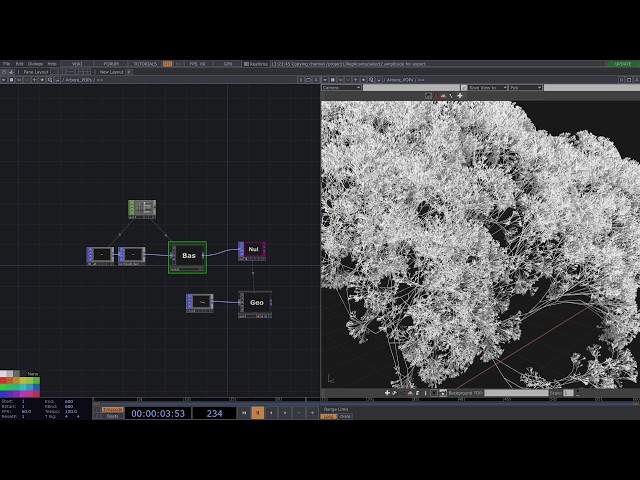The image size is (640, 480).
Task: Click the bookmark star in left pane
Action: pyautogui.click(x=42, y=80)
